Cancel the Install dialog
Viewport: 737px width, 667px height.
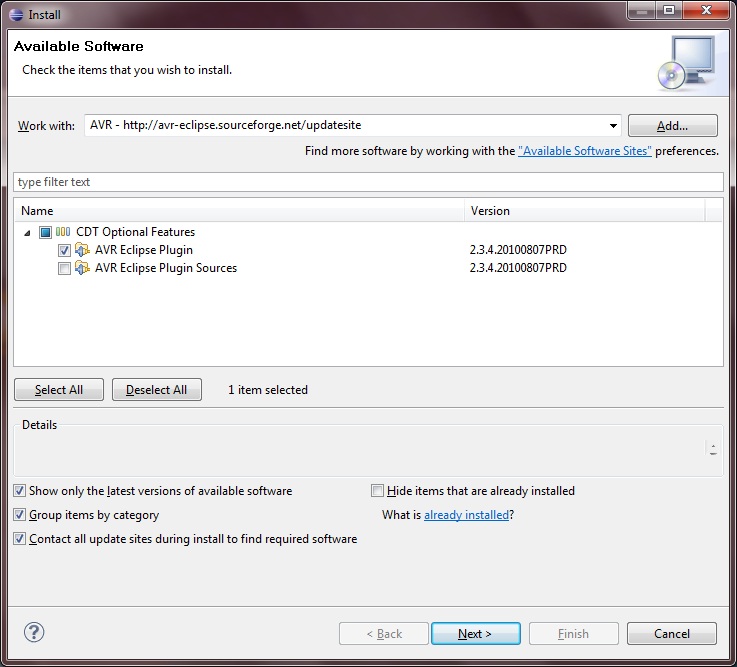[672, 634]
